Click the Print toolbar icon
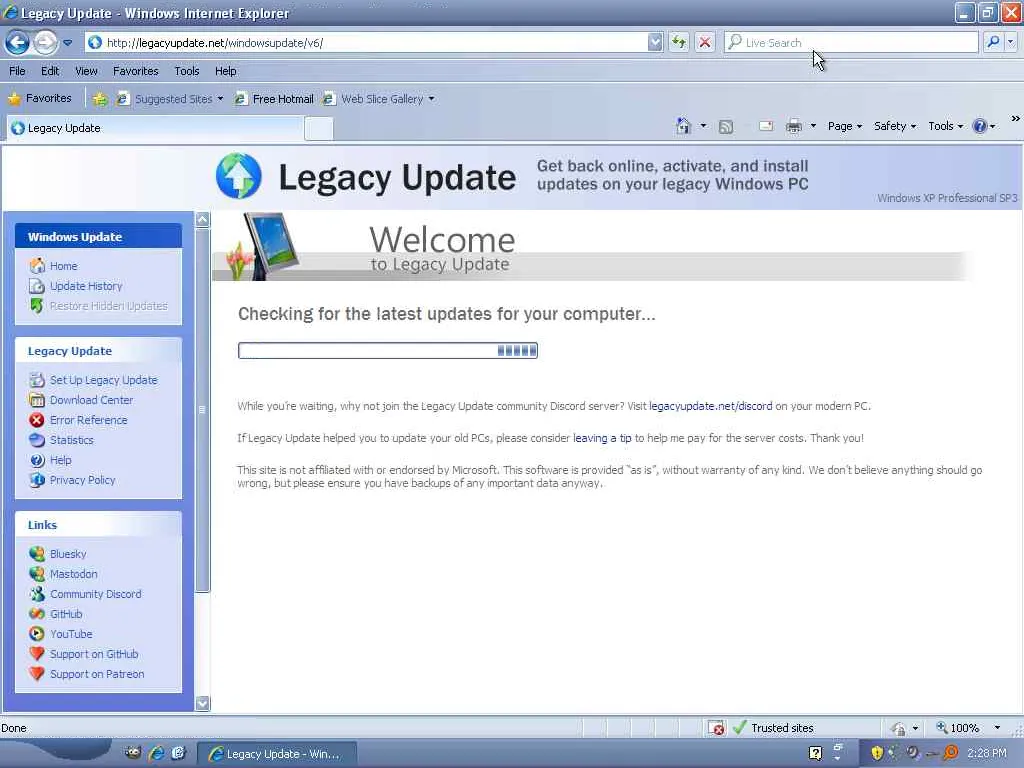 (x=793, y=126)
